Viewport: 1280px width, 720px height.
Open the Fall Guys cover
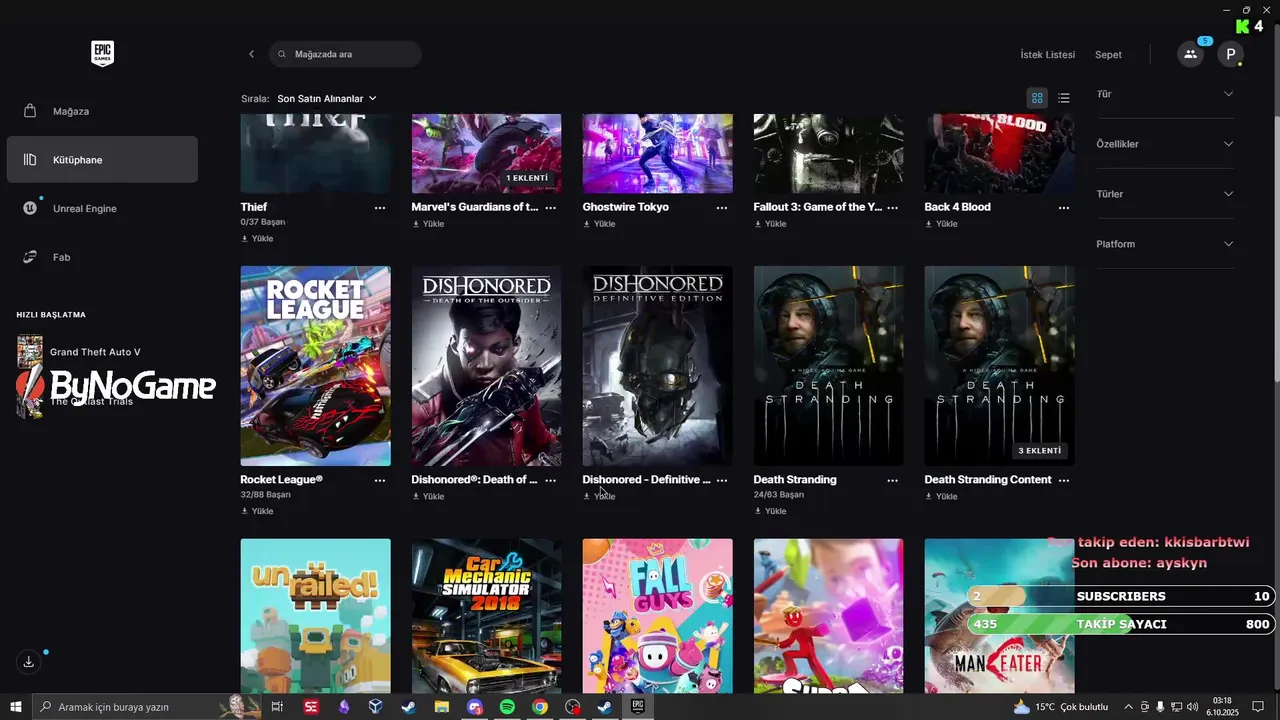pos(658,616)
